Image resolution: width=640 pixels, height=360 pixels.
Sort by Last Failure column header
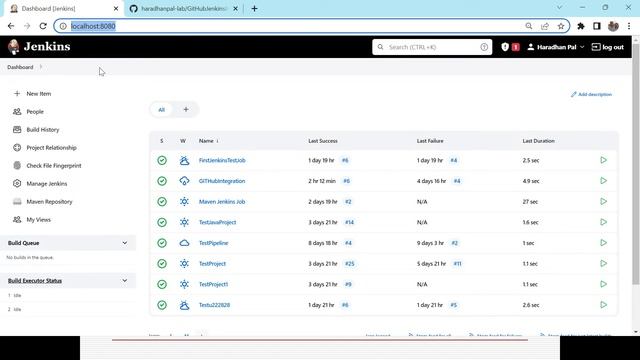pos(430,141)
